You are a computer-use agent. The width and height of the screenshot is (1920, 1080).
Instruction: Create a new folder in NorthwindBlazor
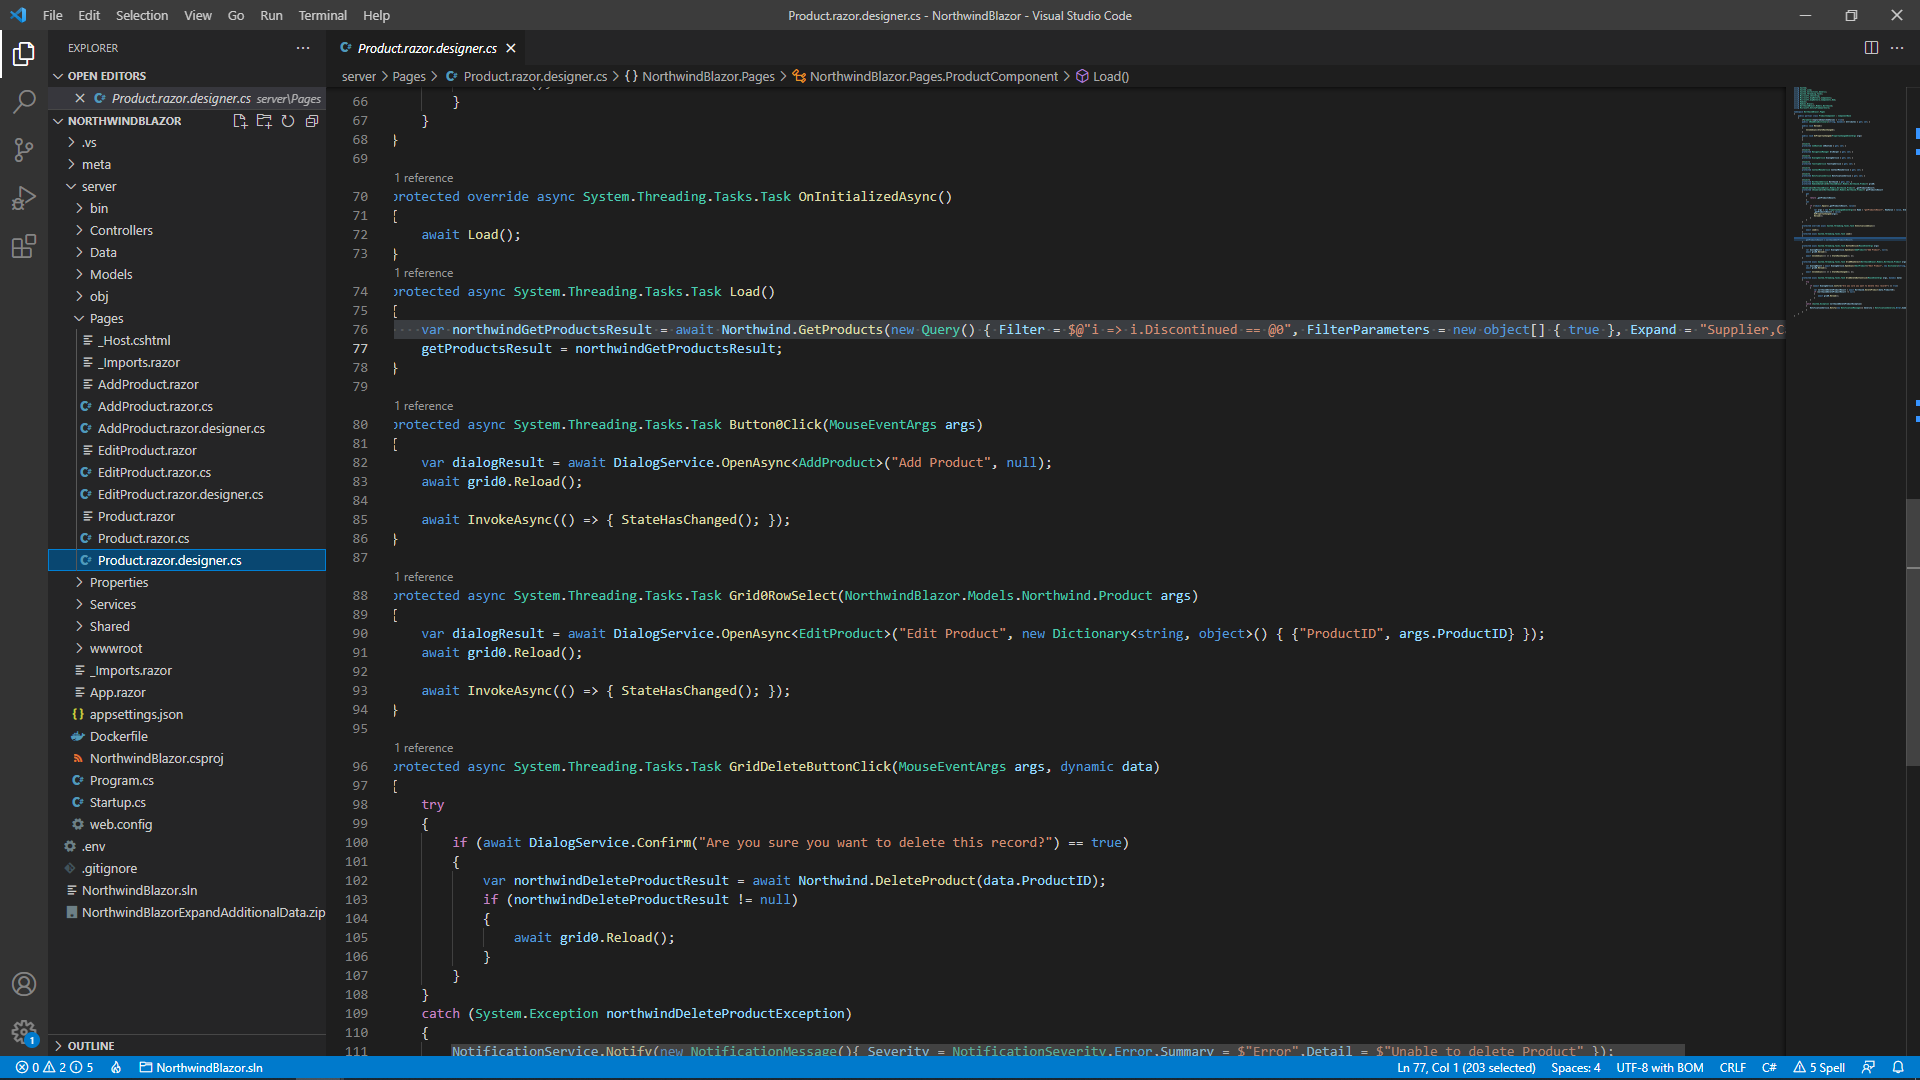pos(264,121)
